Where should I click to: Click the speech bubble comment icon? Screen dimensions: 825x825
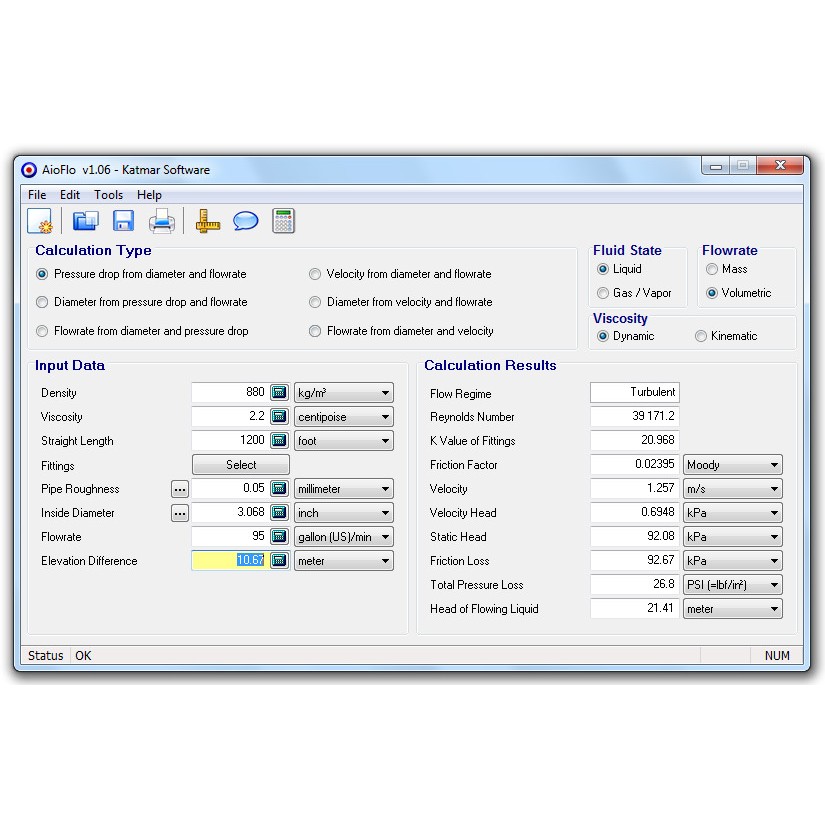[x=245, y=220]
